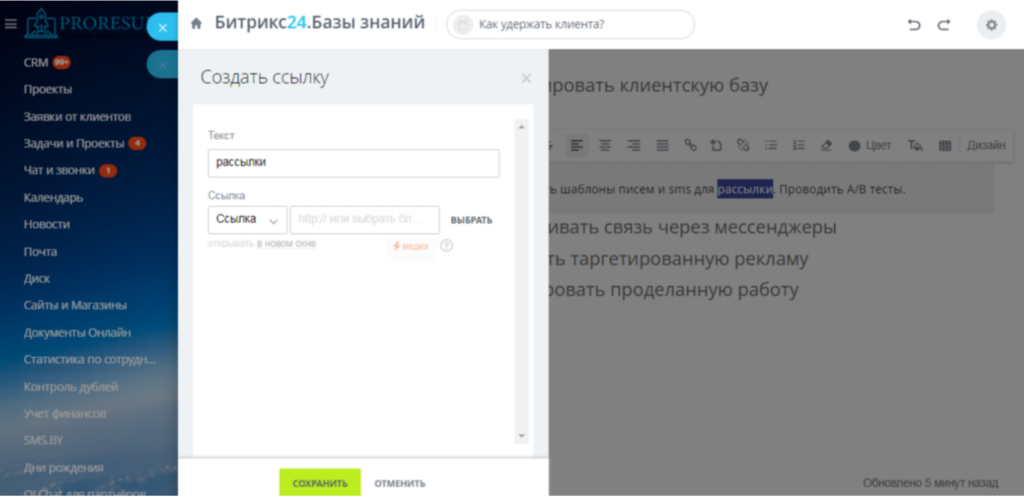Image resolution: width=1024 pixels, height=497 pixels.
Task: Open Сайты и Магазины in sidebar
Action: point(75,306)
